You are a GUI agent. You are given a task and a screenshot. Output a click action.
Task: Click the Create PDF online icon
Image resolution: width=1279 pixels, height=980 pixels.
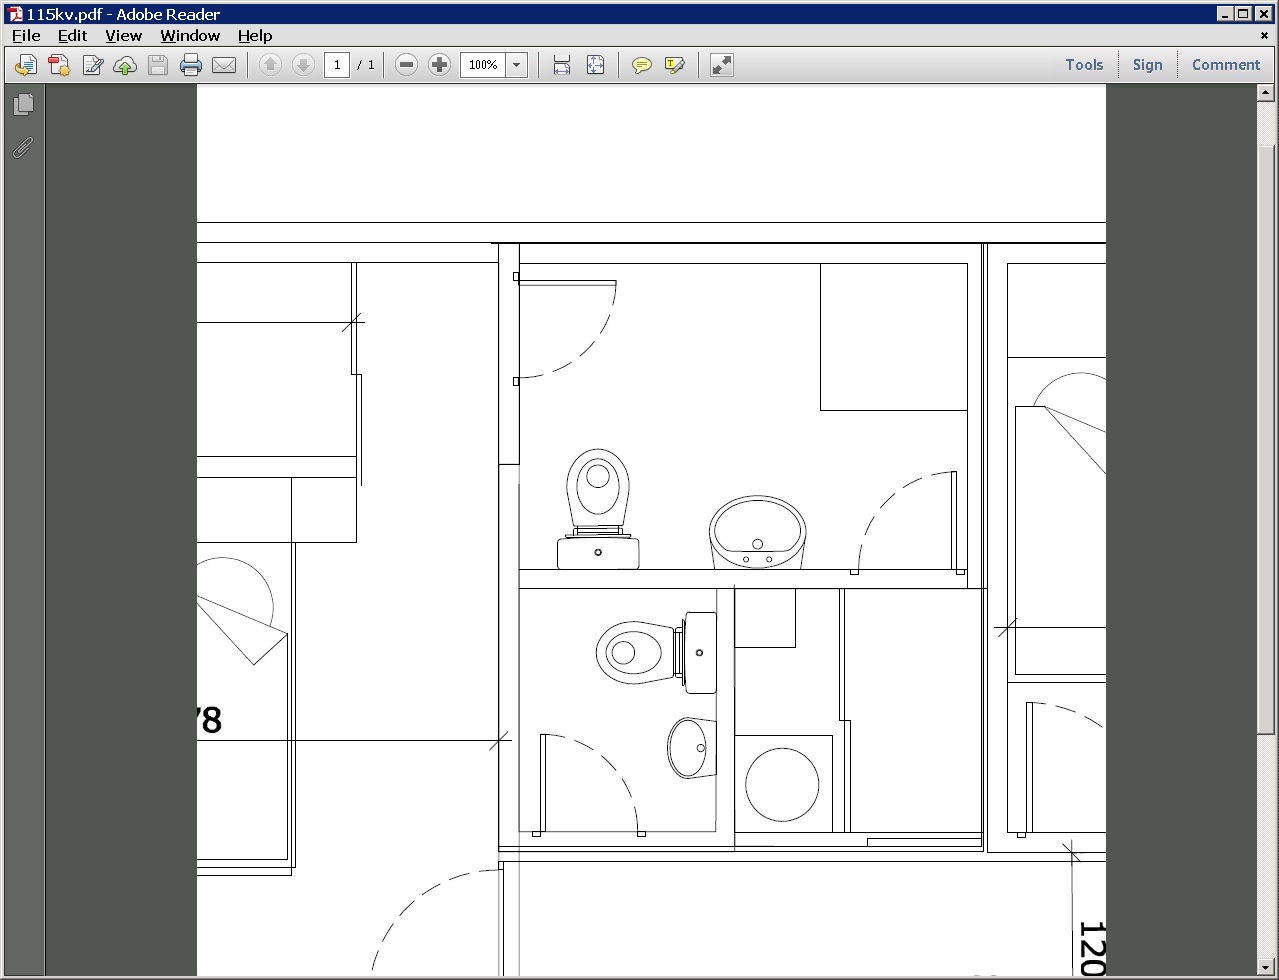click(59, 65)
